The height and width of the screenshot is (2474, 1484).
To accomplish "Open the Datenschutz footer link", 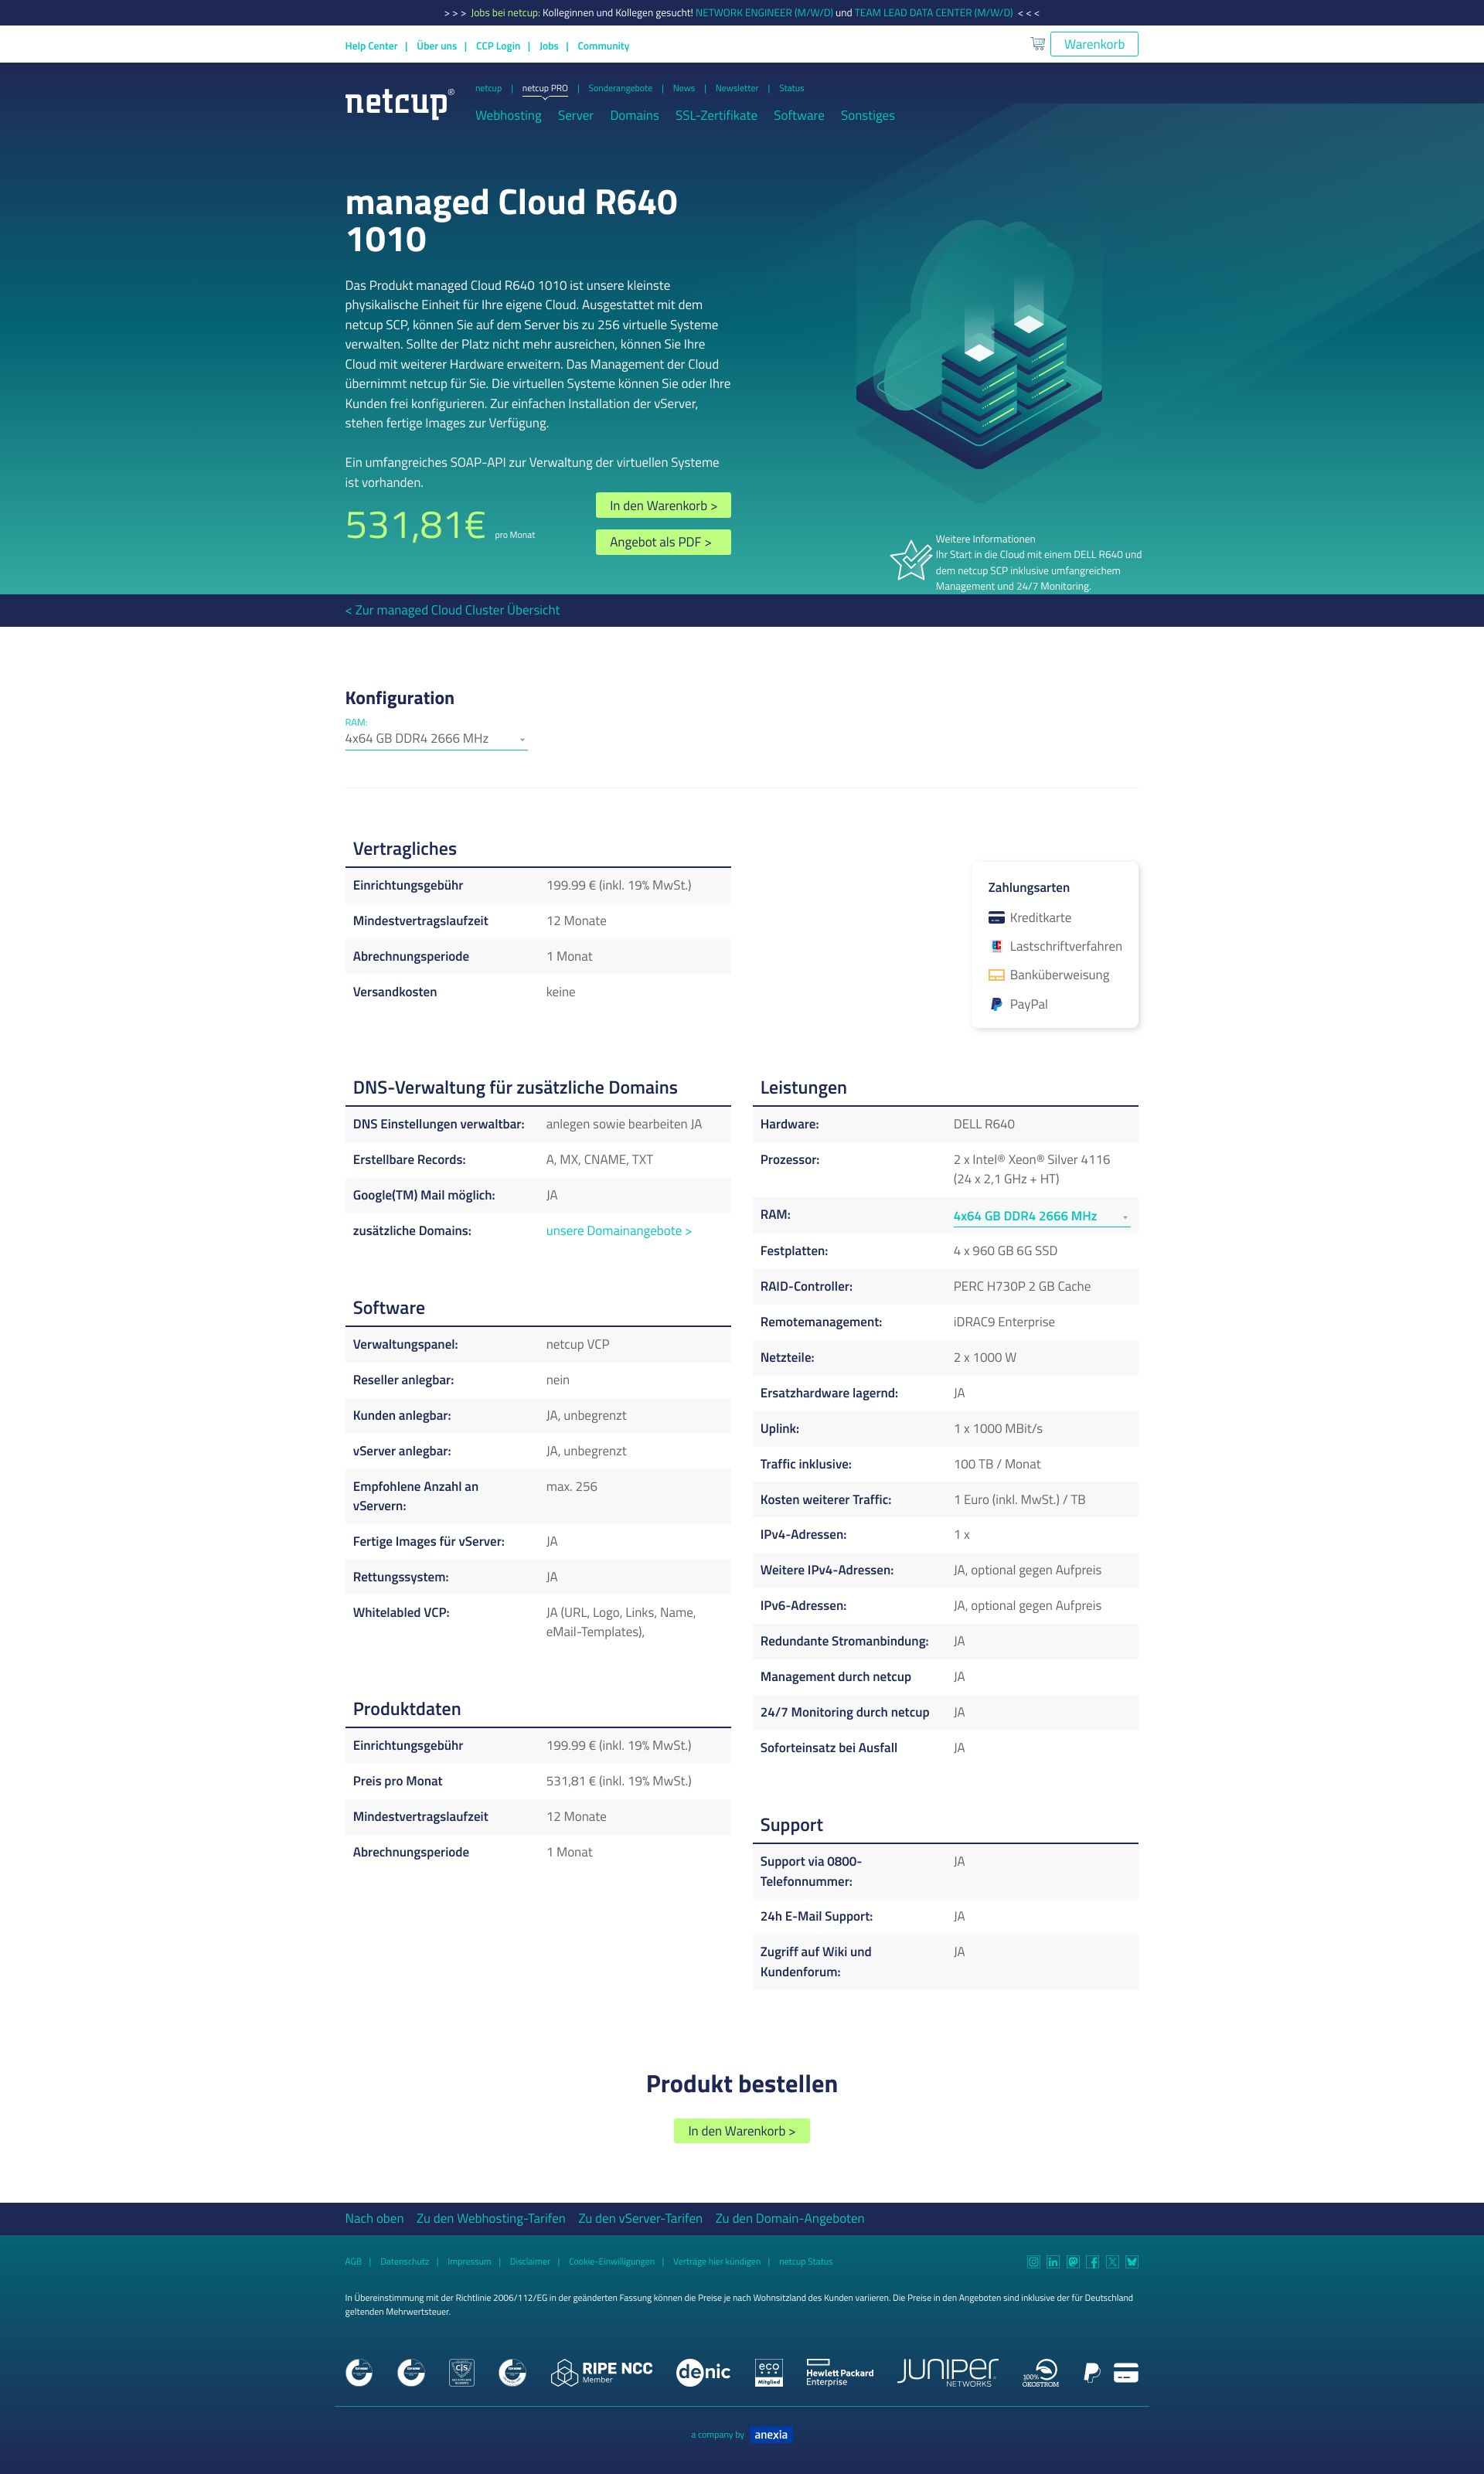I will point(404,2262).
